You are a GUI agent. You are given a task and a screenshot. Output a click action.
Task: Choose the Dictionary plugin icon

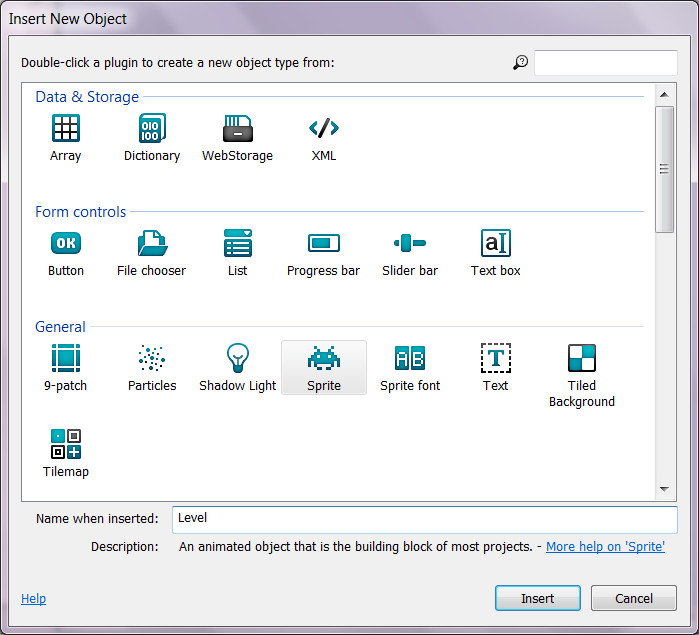click(152, 129)
